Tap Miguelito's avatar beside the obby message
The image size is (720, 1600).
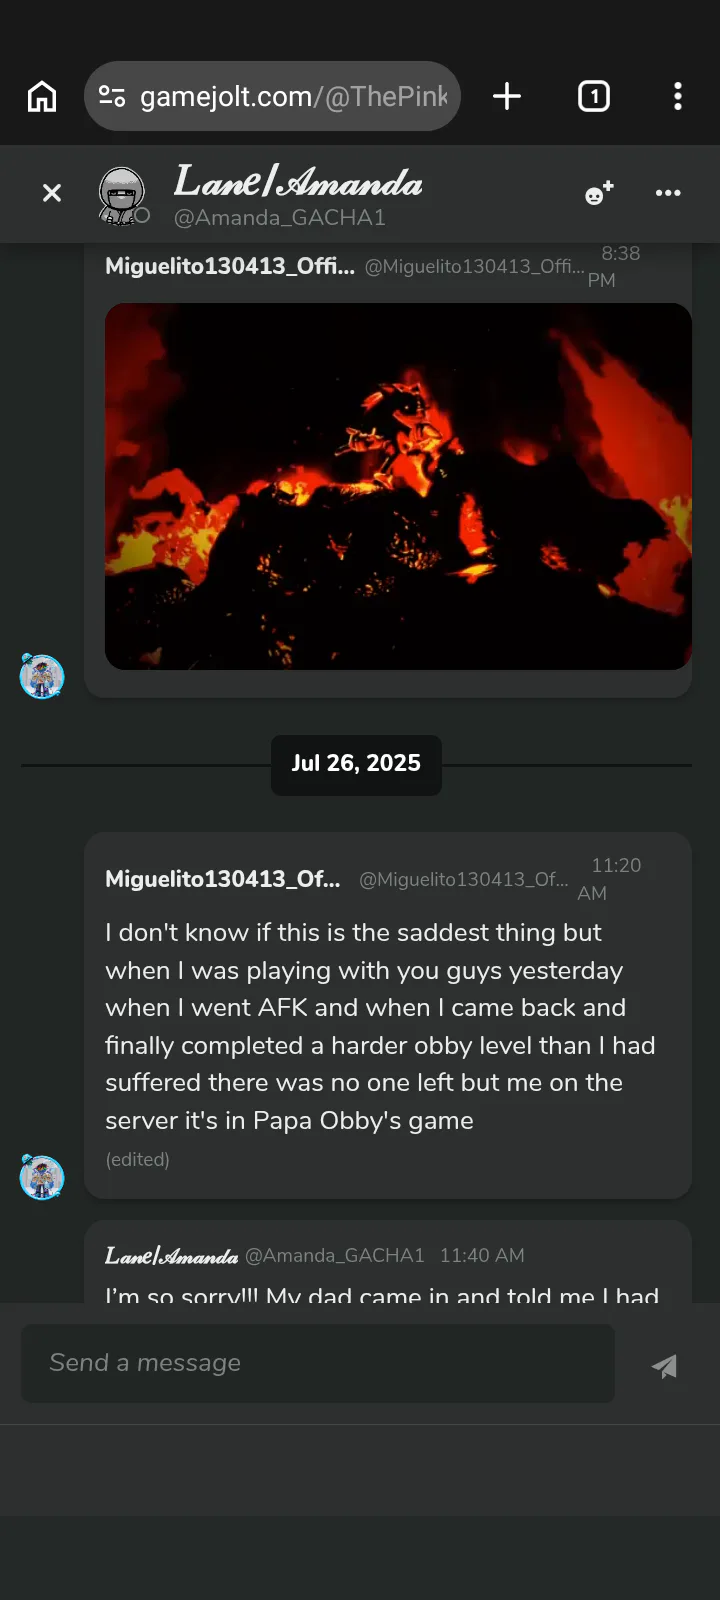click(42, 1176)
